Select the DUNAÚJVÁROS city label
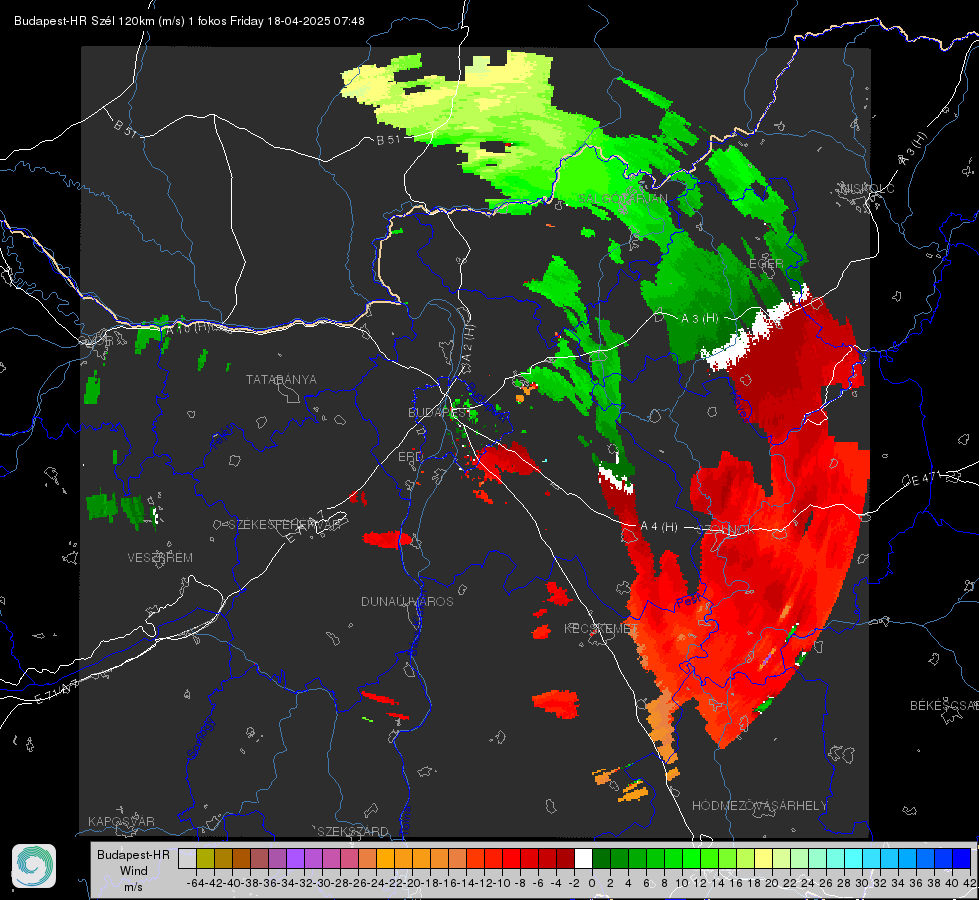The width and height of the screenshot is (979, 900). pos(407,601)
